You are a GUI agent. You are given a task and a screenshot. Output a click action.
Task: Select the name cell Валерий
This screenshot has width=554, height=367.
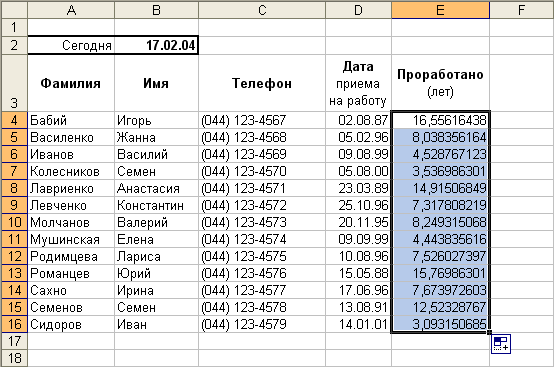(157, 222)
